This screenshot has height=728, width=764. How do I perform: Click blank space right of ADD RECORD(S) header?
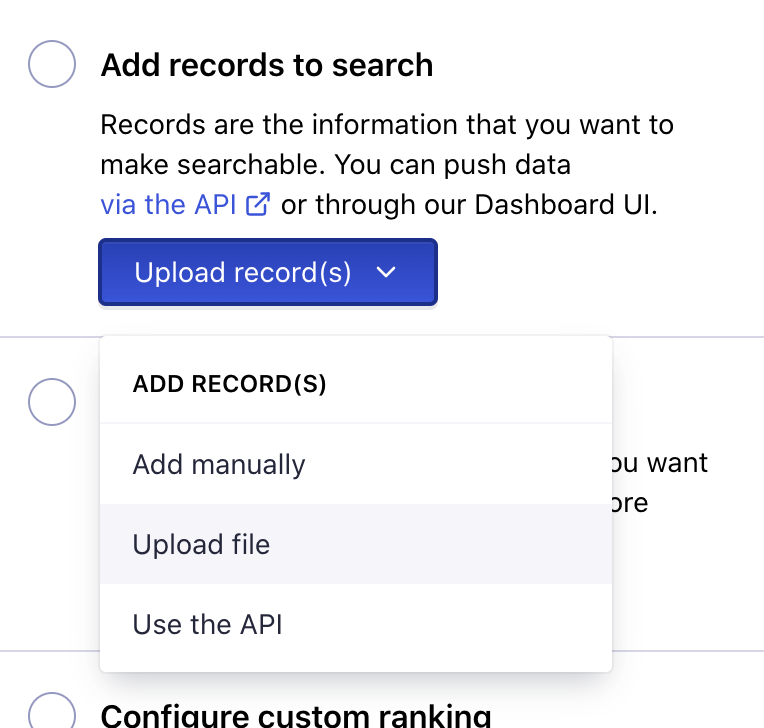tap(470, 384)
